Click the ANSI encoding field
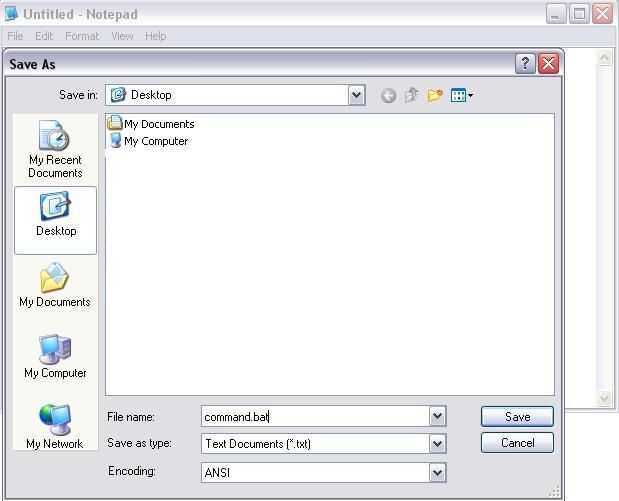The image size is (619, 501). 315,472
